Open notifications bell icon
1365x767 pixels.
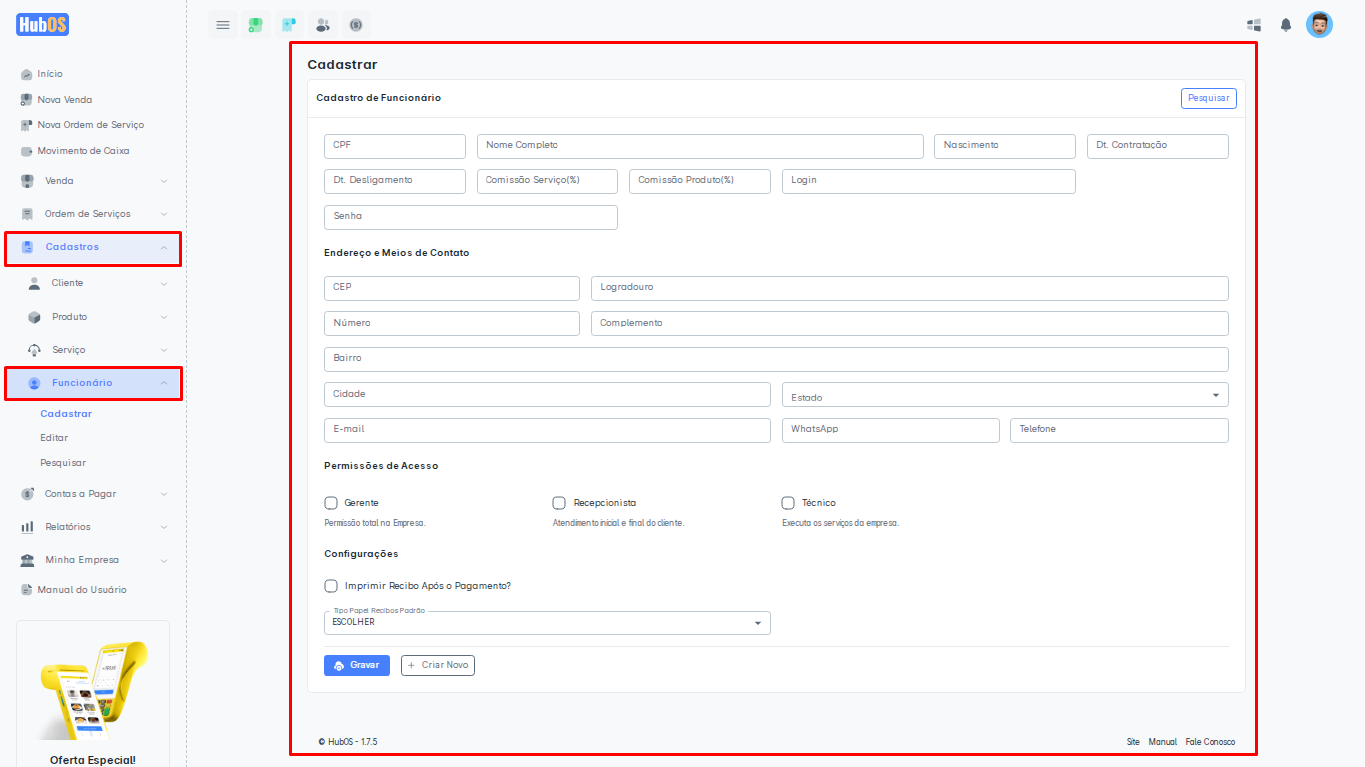(x=1286, y=25)
